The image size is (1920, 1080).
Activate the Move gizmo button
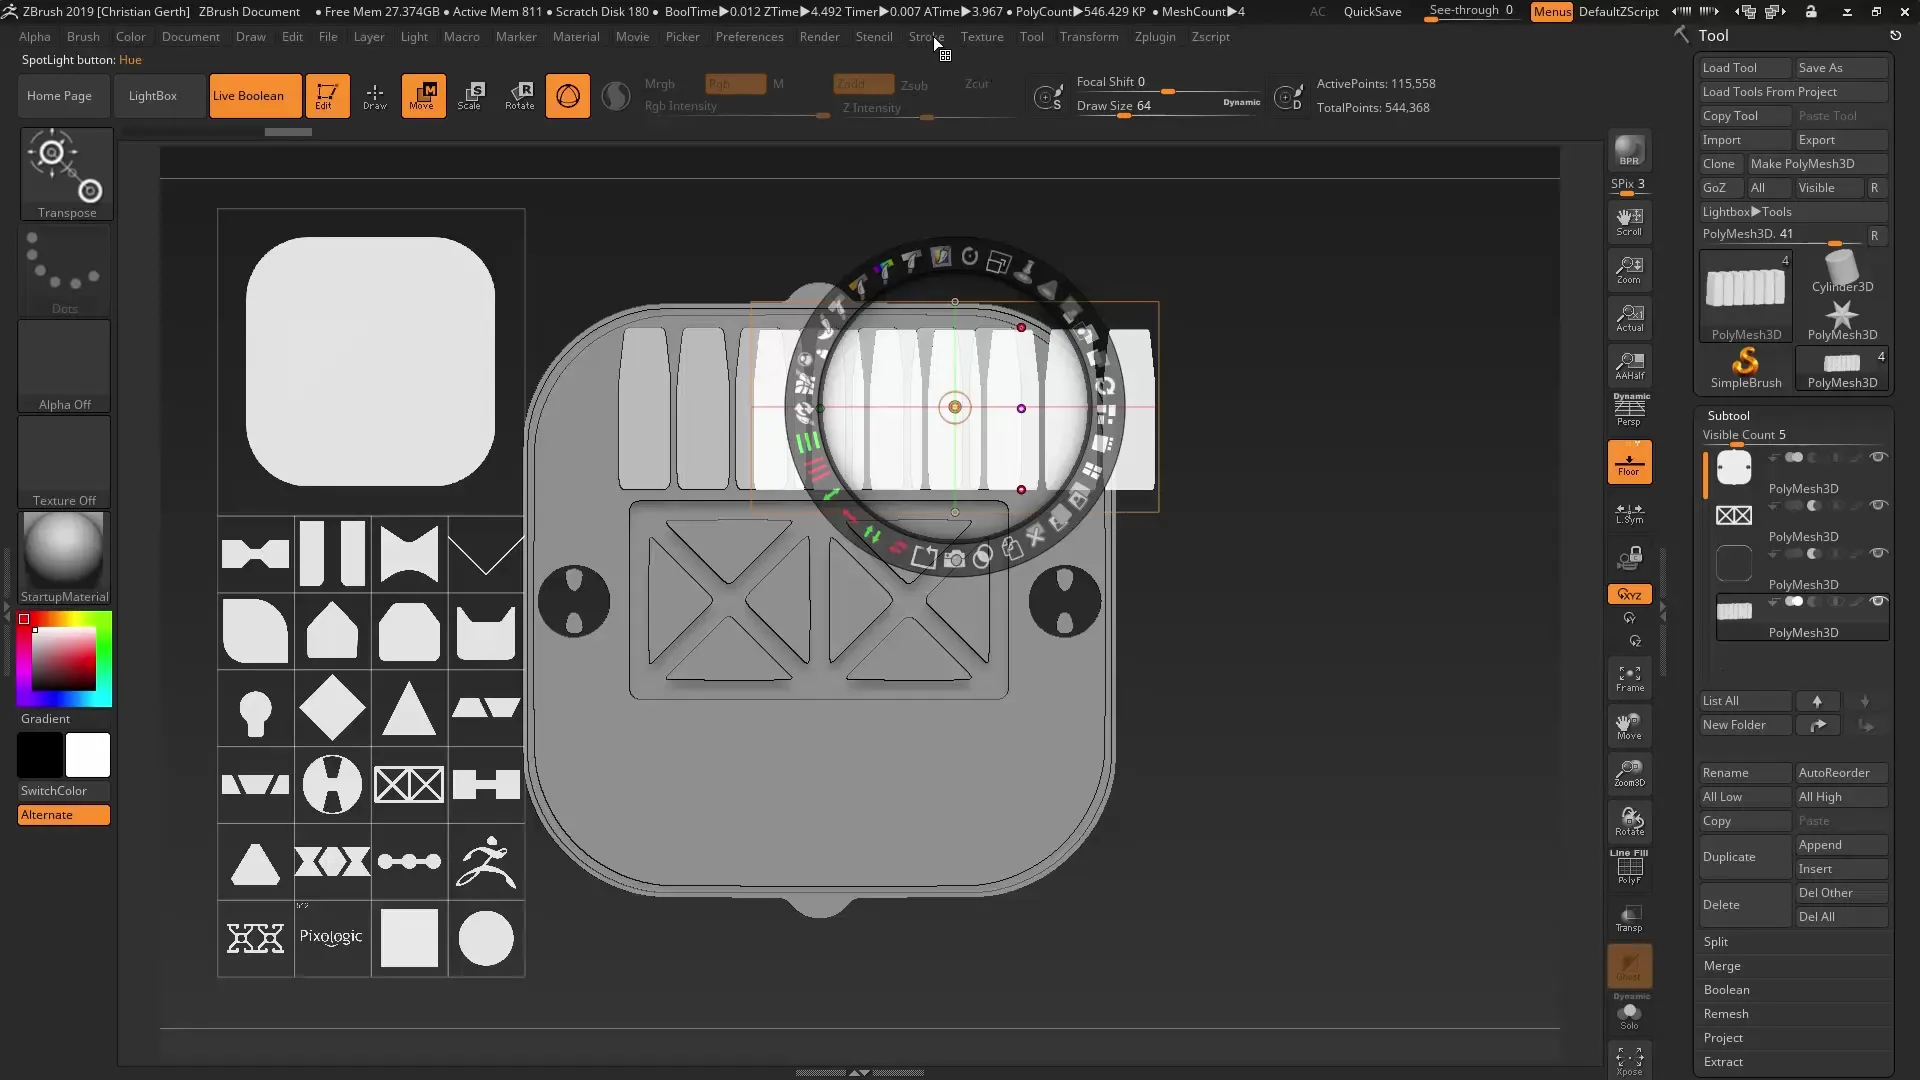pyautogui.click(x=423, y=96)
